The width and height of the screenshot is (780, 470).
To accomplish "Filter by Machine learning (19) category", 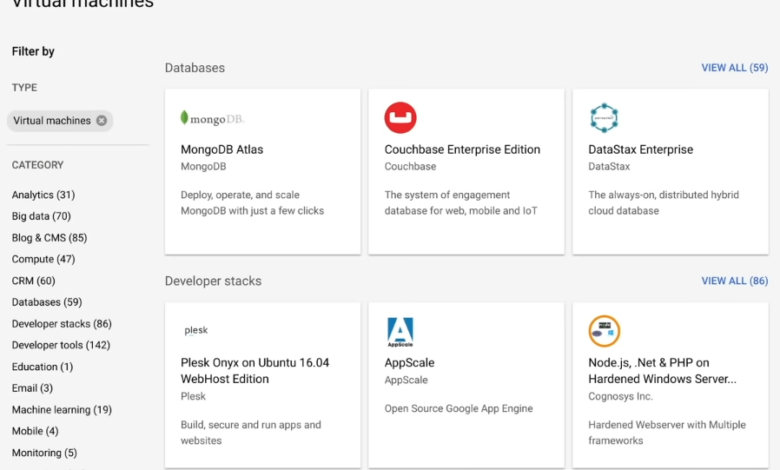I will pos(62,410).
